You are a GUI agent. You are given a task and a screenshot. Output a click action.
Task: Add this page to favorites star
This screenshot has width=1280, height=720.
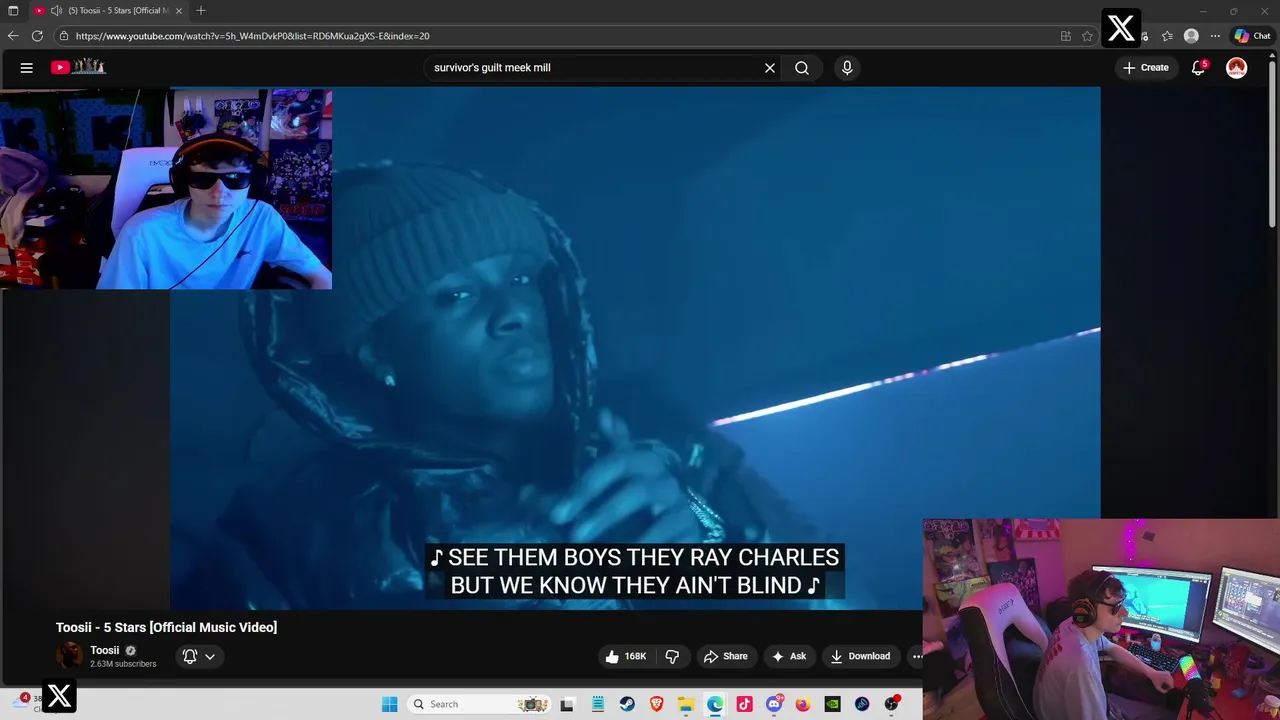coord(1087,36)
